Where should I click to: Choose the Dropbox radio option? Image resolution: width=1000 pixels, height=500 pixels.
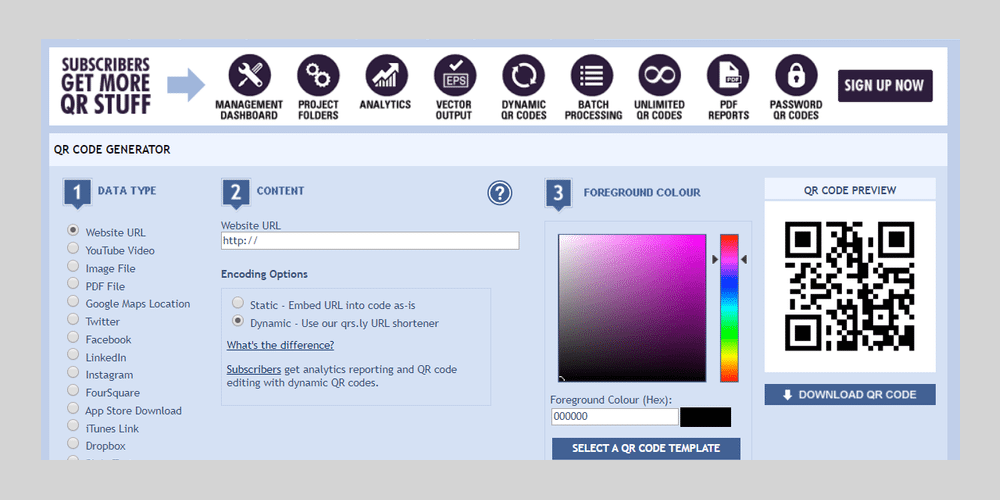[73, 443]
